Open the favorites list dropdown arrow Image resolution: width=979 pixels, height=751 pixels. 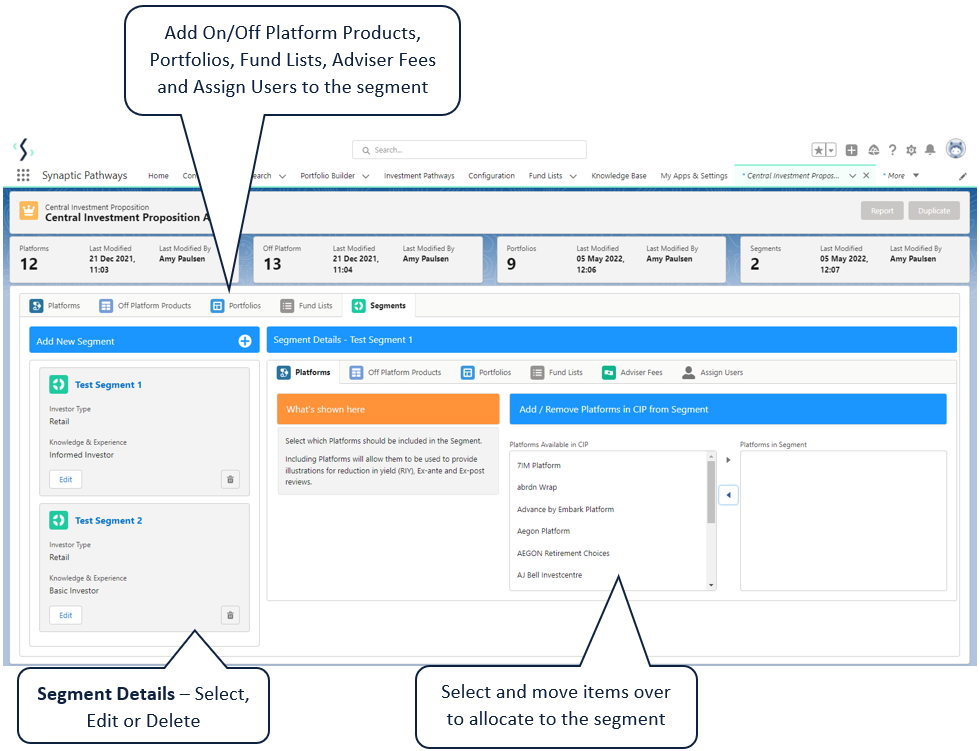pos(831,150)
